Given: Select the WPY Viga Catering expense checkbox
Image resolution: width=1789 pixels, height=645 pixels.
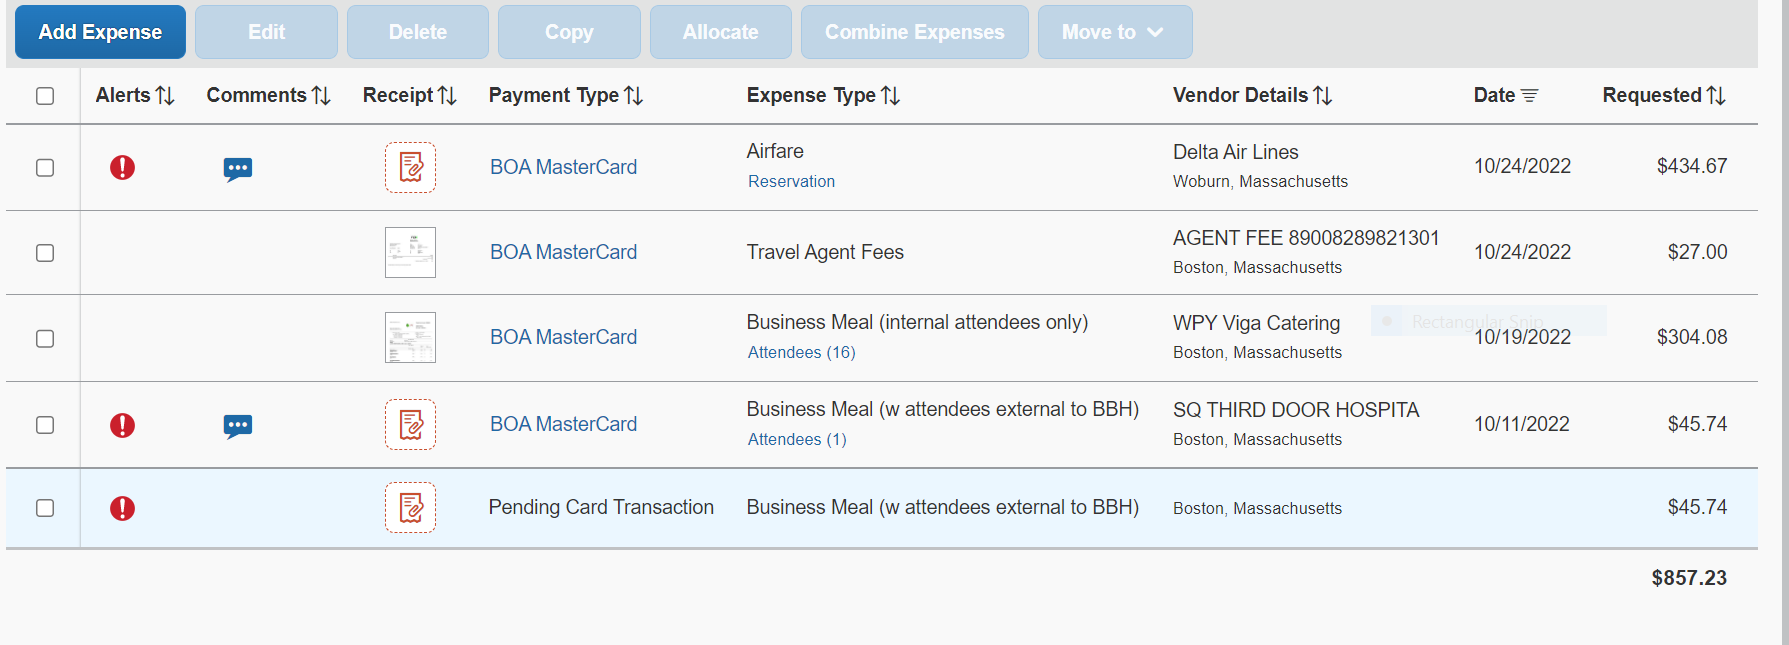Looking at the screenshot, I should [x=45, y=339].
